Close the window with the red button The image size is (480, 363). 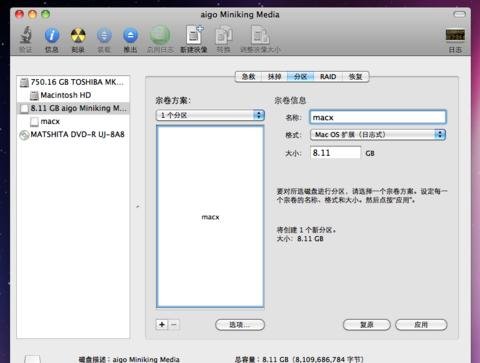click(x=20, y=14)
